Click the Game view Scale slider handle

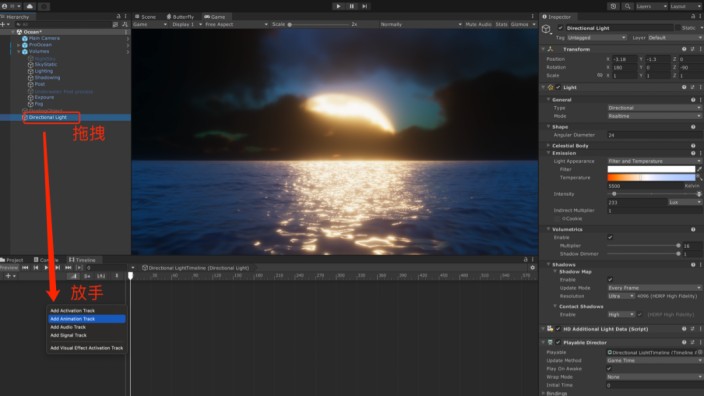pyautogui.click(x=290, y=24)
